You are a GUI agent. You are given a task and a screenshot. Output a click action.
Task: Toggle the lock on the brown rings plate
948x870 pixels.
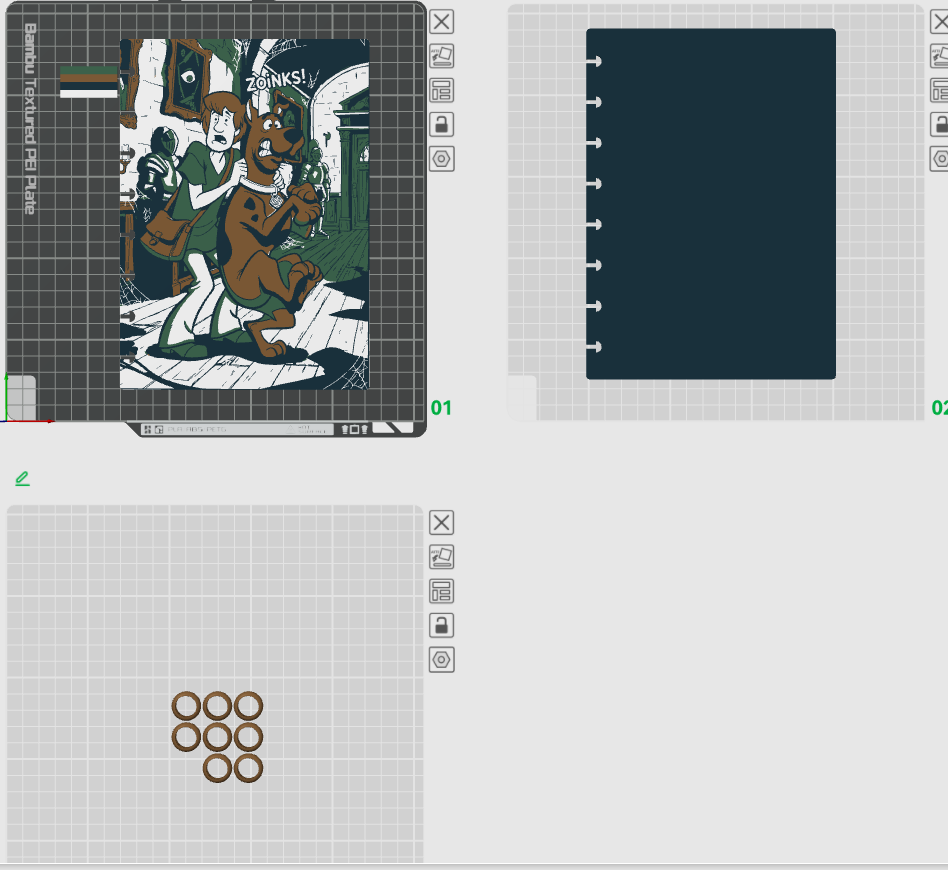click(x=441, y=625)
